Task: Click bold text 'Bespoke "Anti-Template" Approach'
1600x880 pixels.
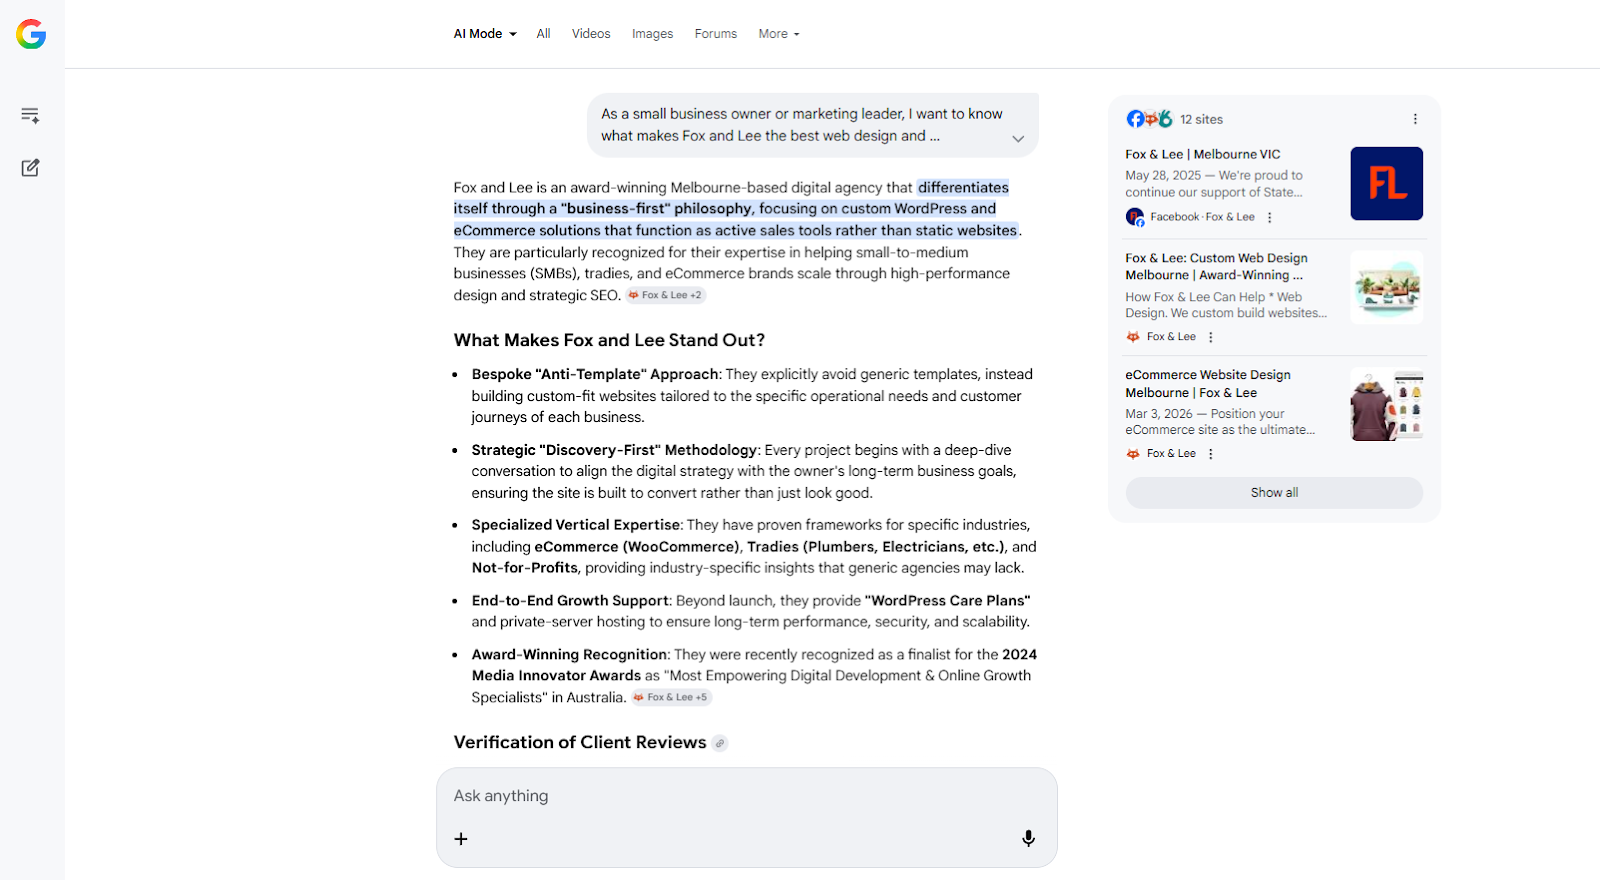Action: [x=595, y=374]
